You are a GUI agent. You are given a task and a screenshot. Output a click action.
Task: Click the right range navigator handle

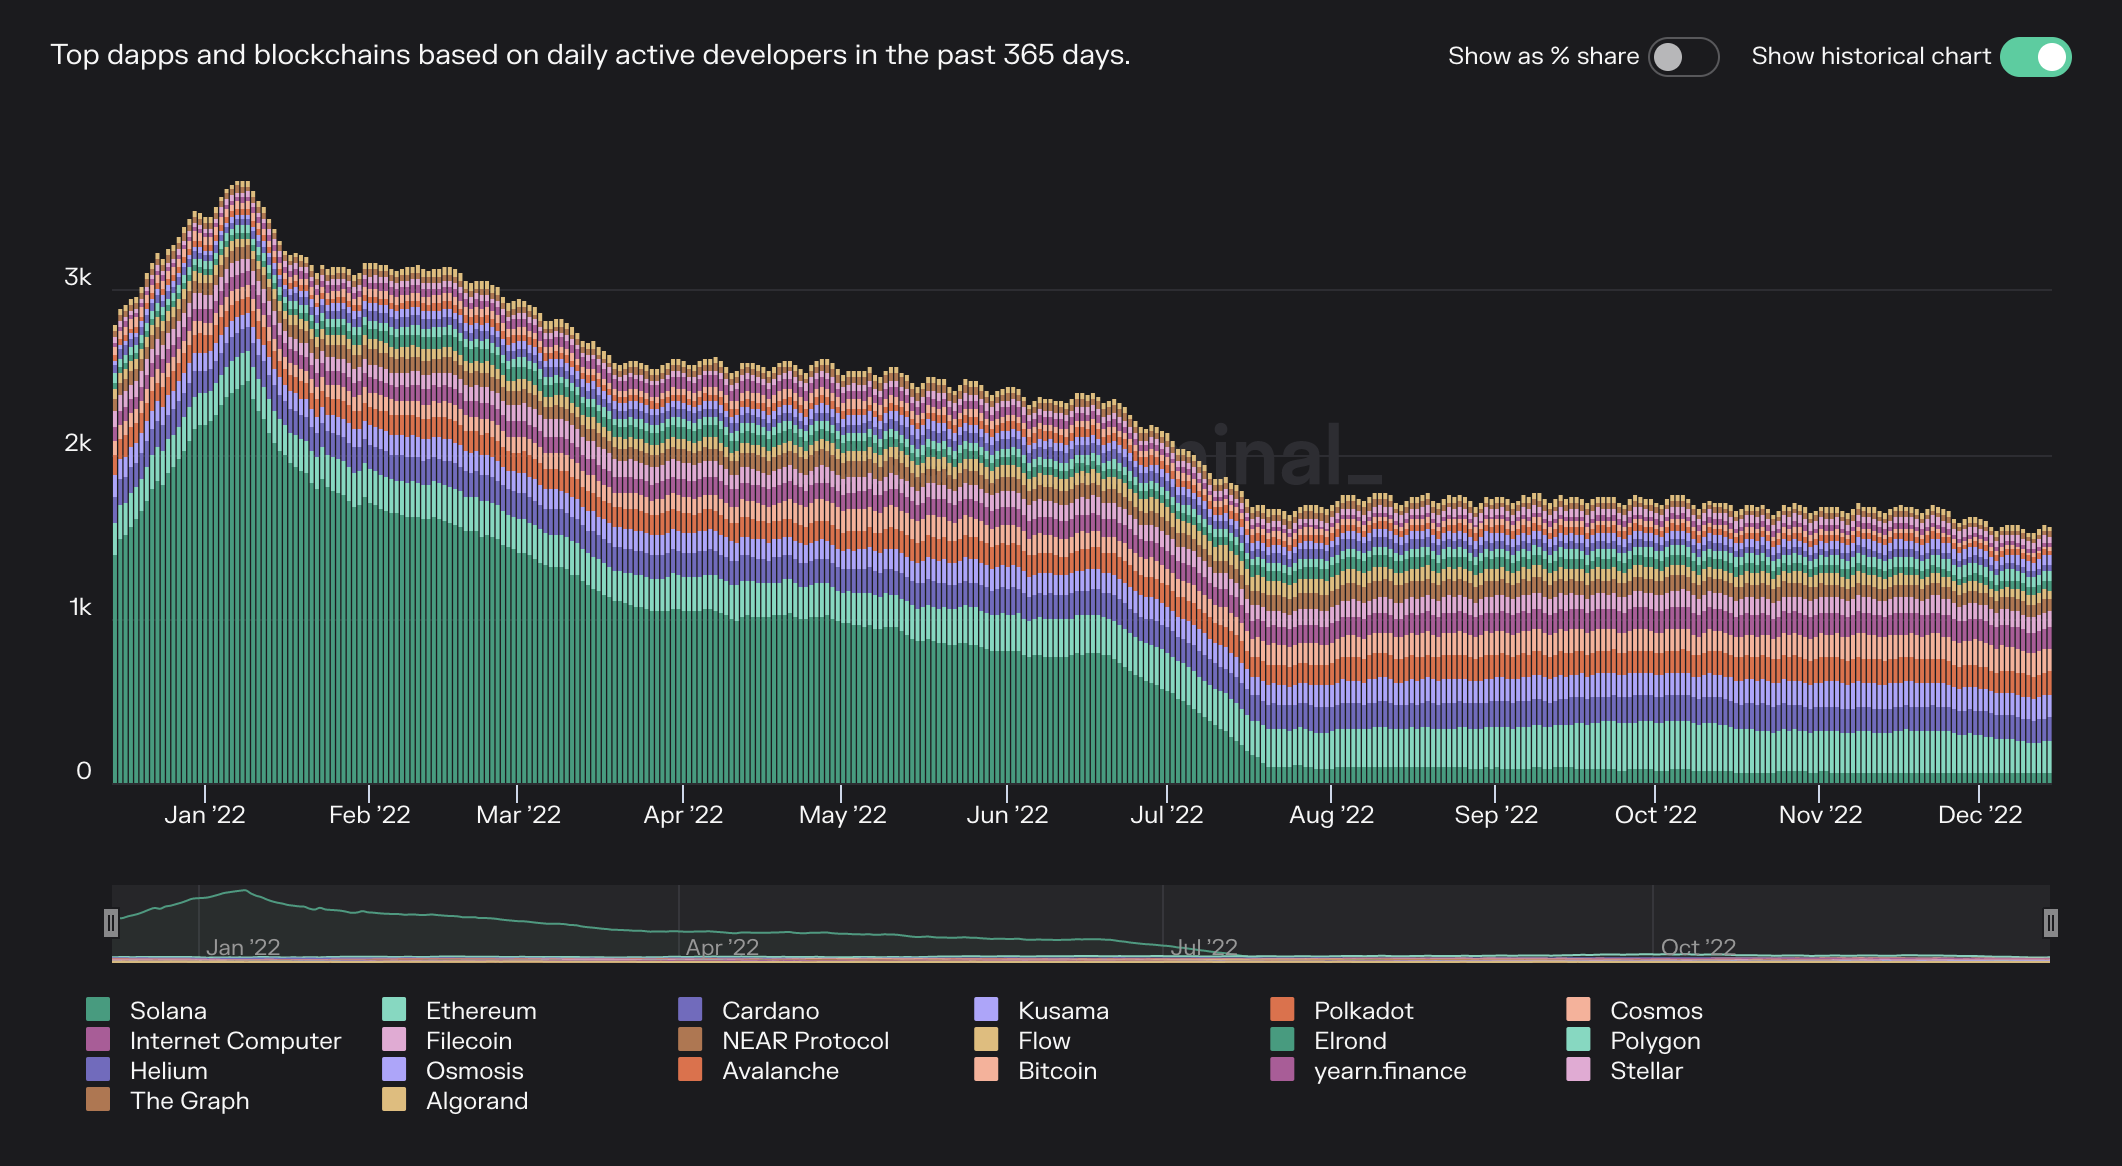tap(2050, 922)
